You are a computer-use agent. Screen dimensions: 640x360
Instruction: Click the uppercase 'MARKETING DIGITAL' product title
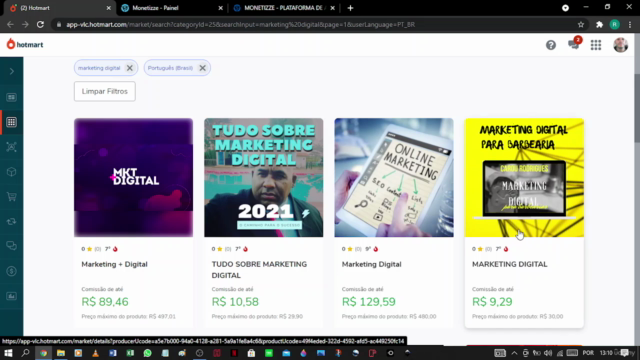click(509, 264)
